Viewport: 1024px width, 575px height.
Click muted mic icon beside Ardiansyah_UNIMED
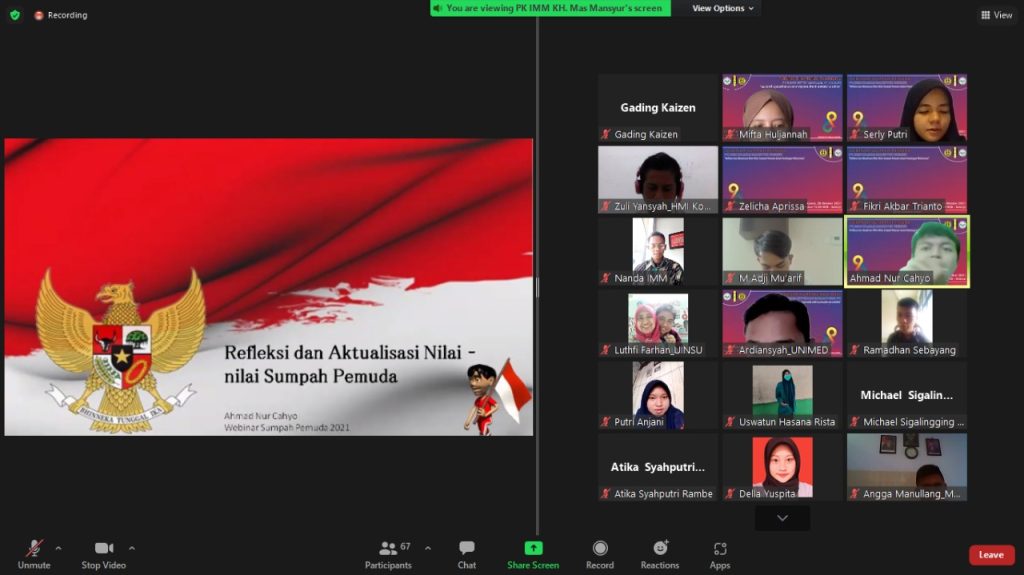(730, 350)
